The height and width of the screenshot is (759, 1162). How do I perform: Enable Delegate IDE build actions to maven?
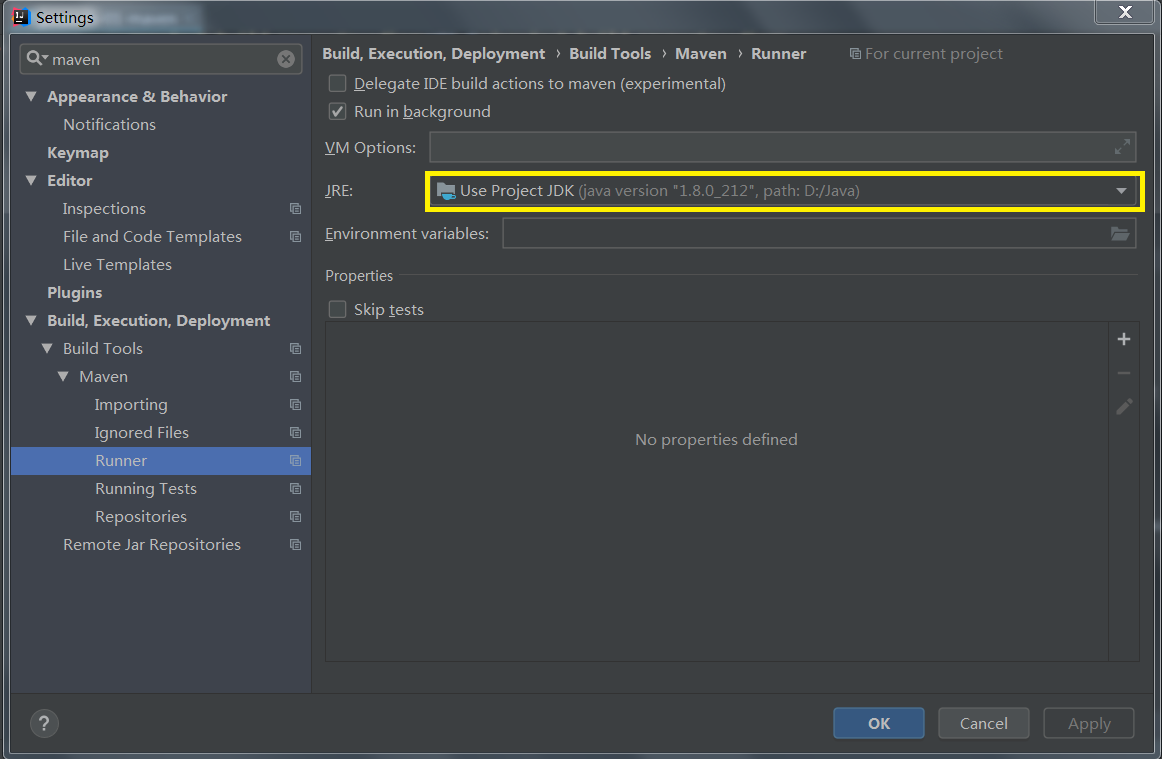pyautogui.click(x=337, y=84)
